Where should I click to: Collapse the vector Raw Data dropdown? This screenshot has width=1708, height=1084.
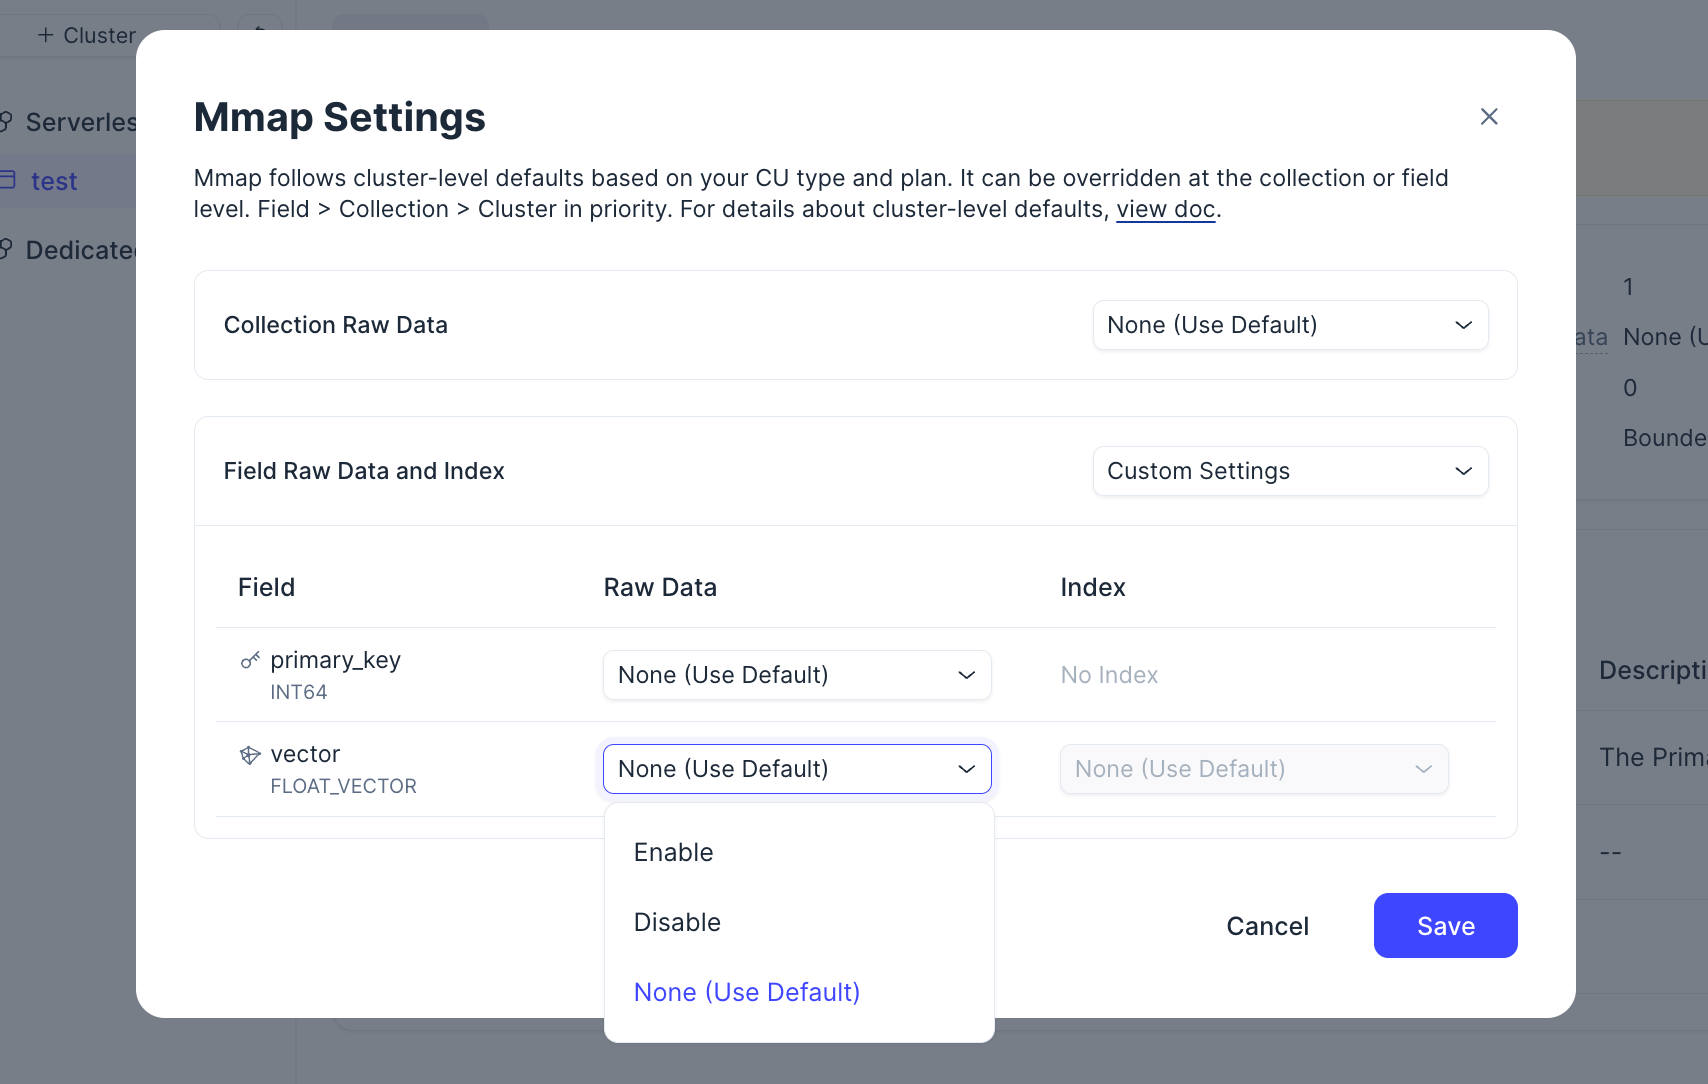796,769
